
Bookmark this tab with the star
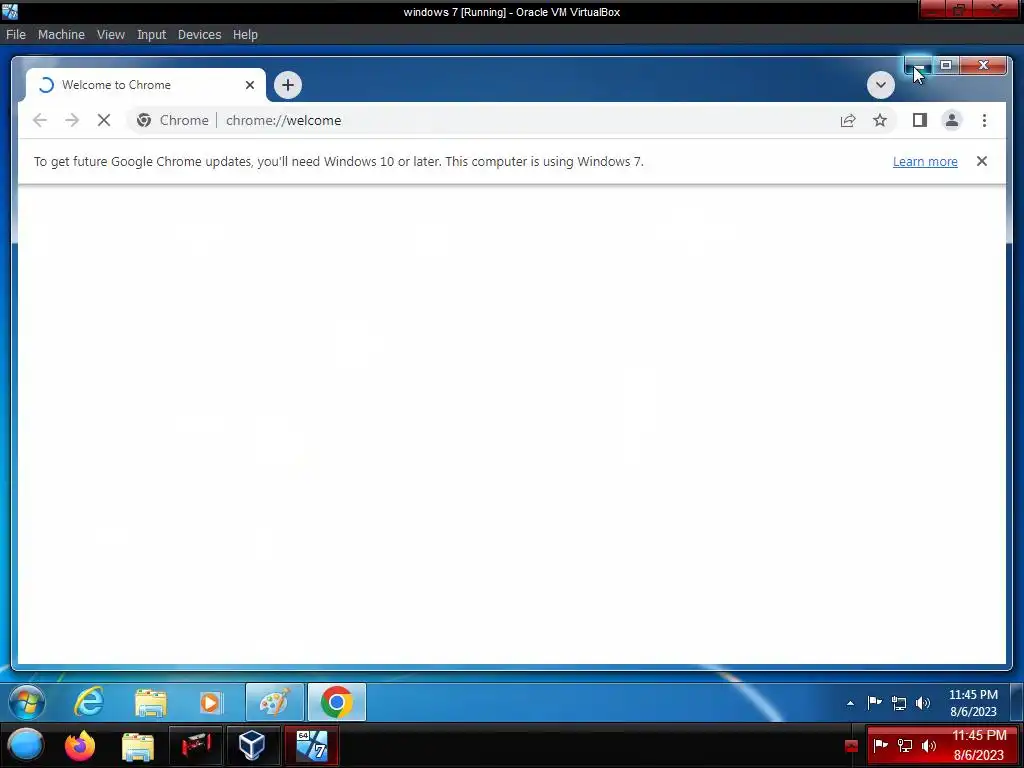(x=880, y=120)
